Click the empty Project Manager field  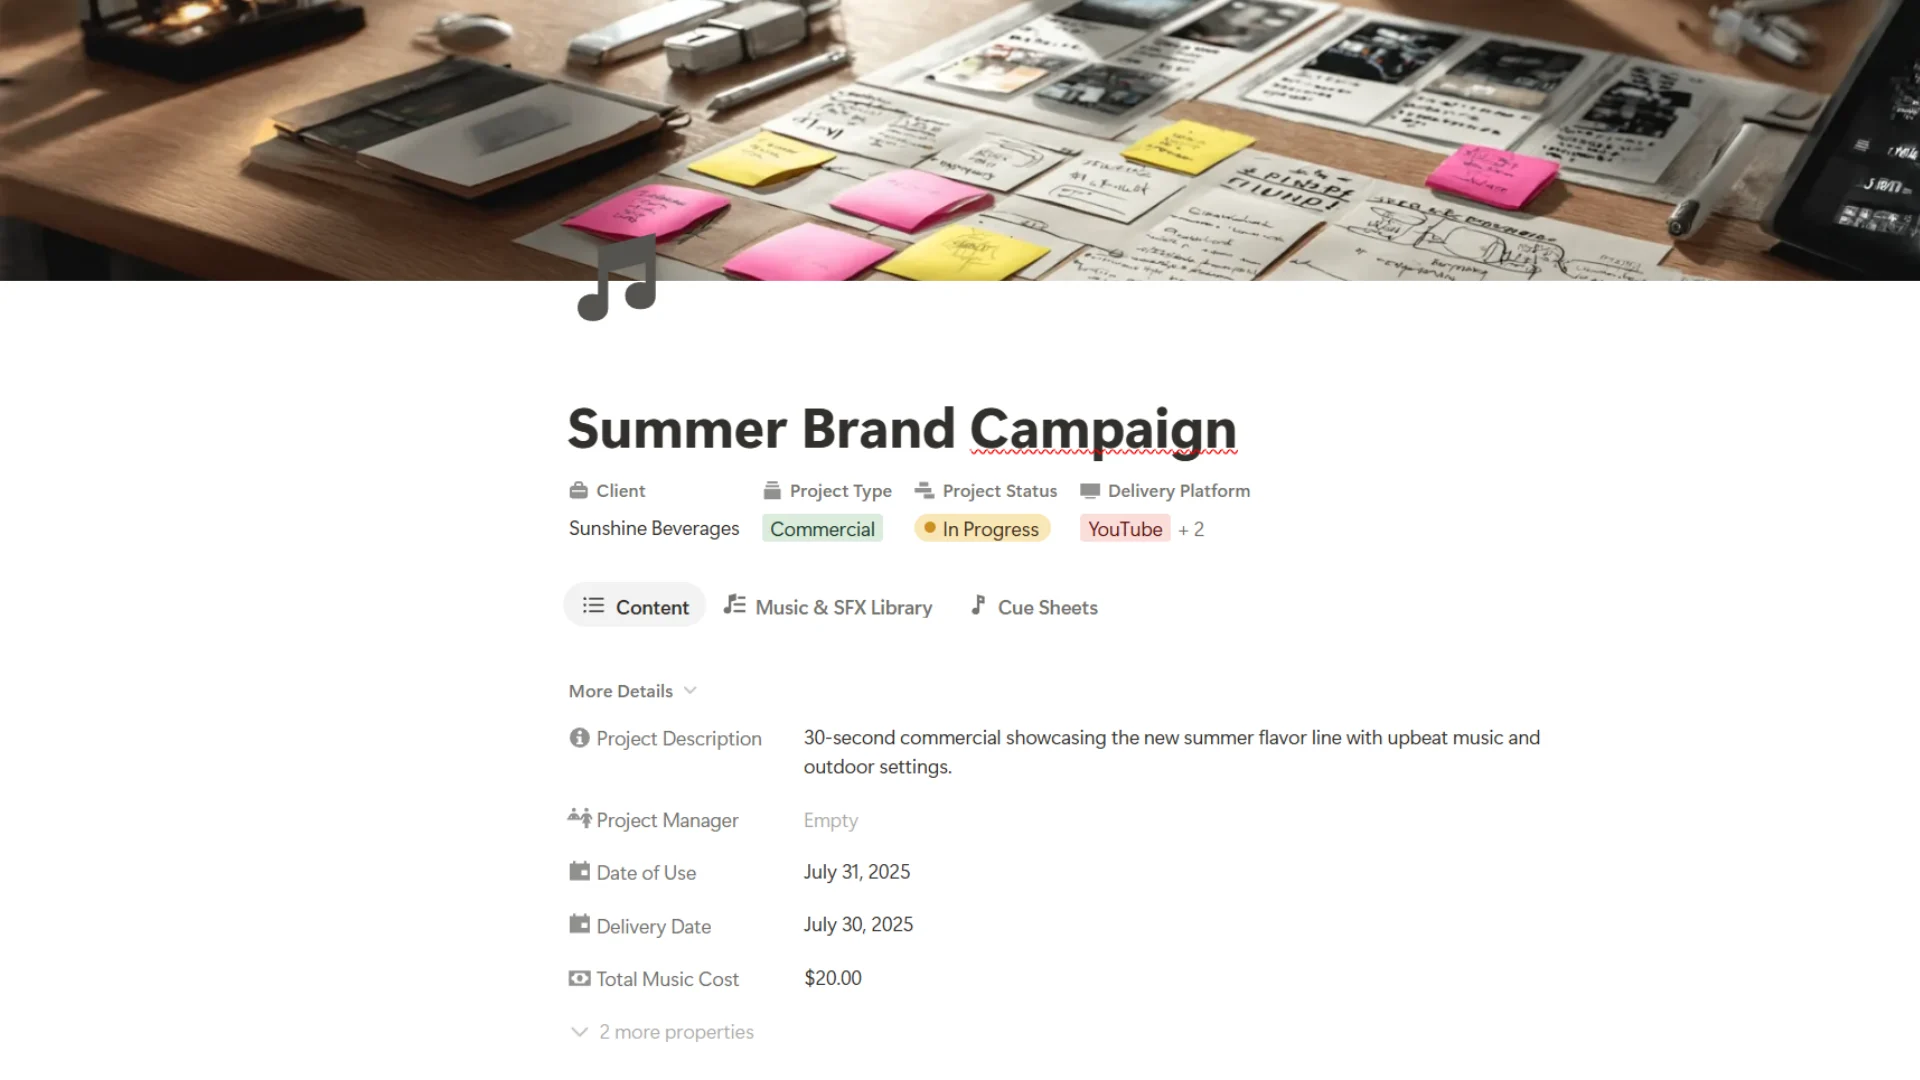831,821
